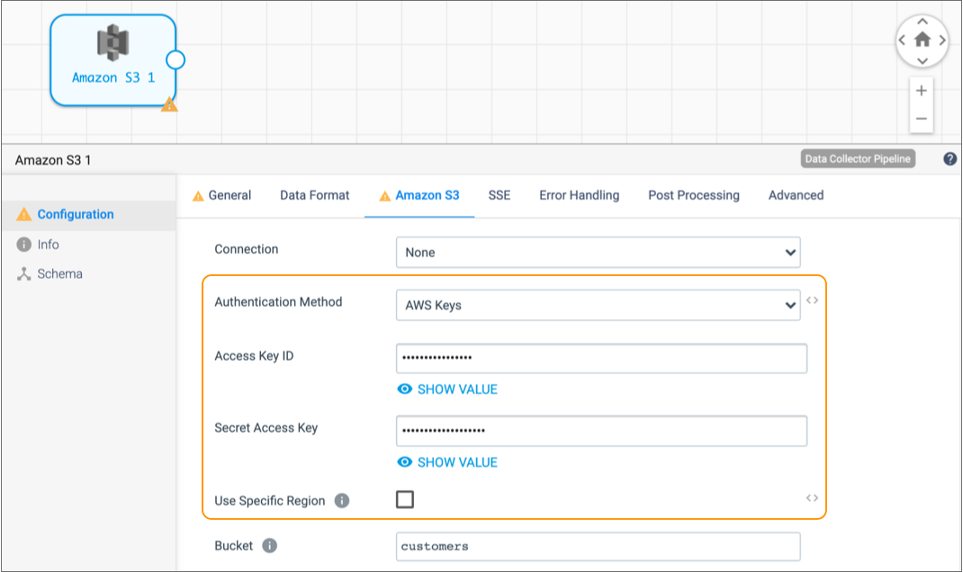Open the Authentication Method dropdown
Viewport: 963px width, 572px height.
(598, 305)
